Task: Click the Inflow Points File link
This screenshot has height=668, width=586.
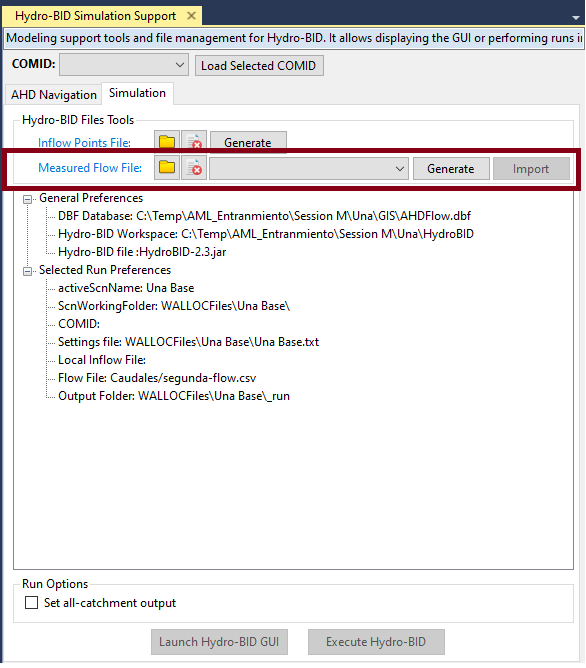Action: (84, 143)
